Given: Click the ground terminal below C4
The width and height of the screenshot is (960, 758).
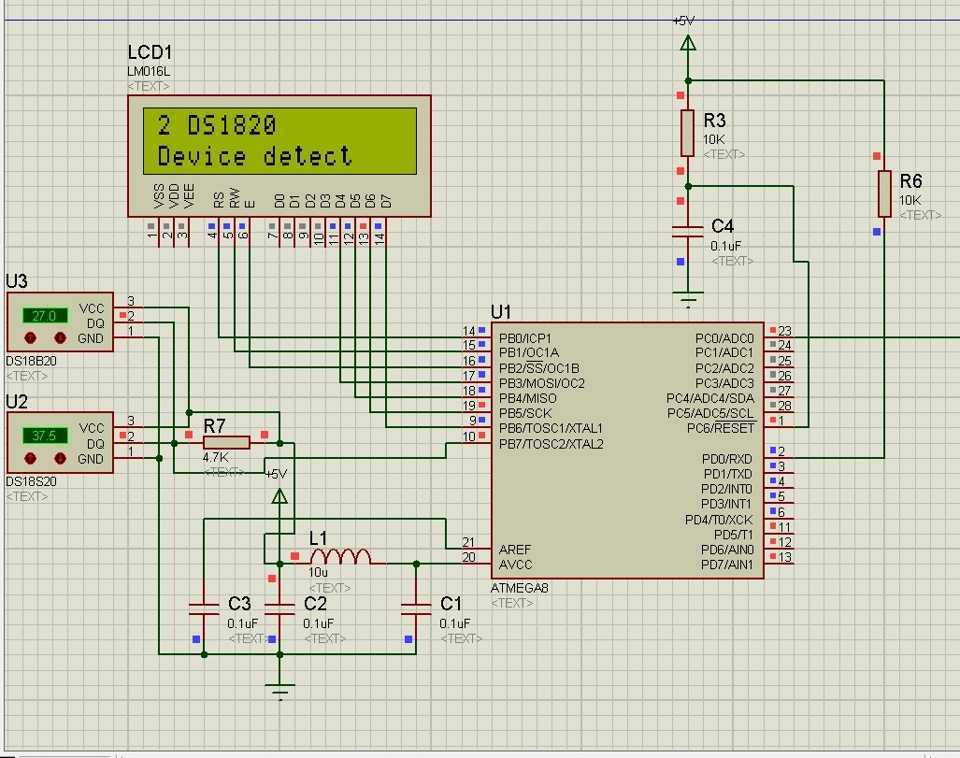Looking at the screenshot, I should pos(688,299).
